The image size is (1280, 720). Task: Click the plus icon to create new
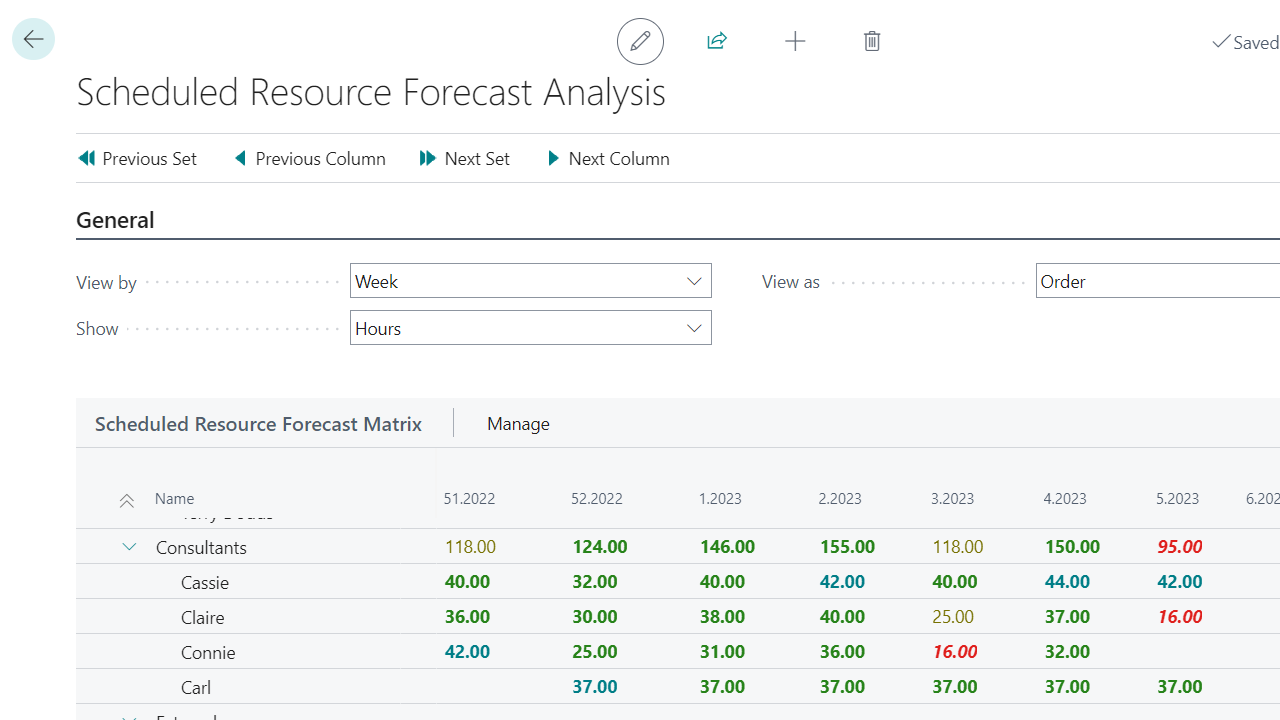click(795, 41)
